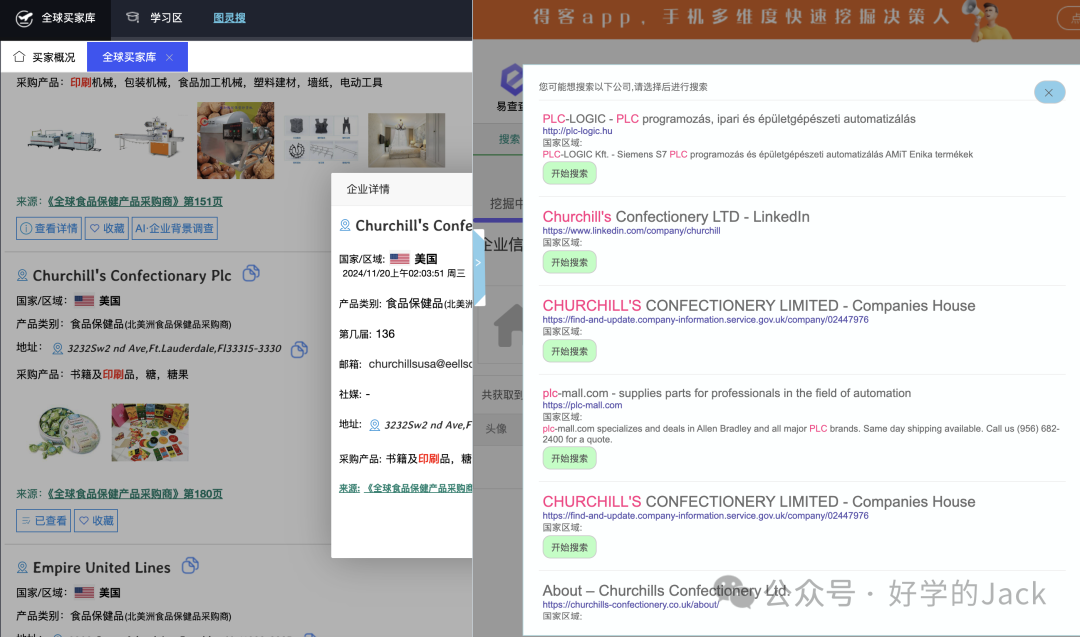This screenshot has width=1080, height=637.
Task: Select the 搜索 tab behind the dialog
Action: tap(509, 138)
